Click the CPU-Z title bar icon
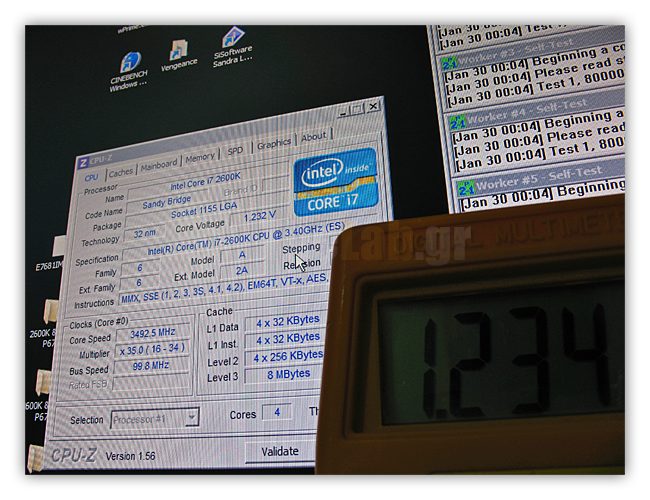Viewport: 650px width, 500px height. (x=83, y=162)
